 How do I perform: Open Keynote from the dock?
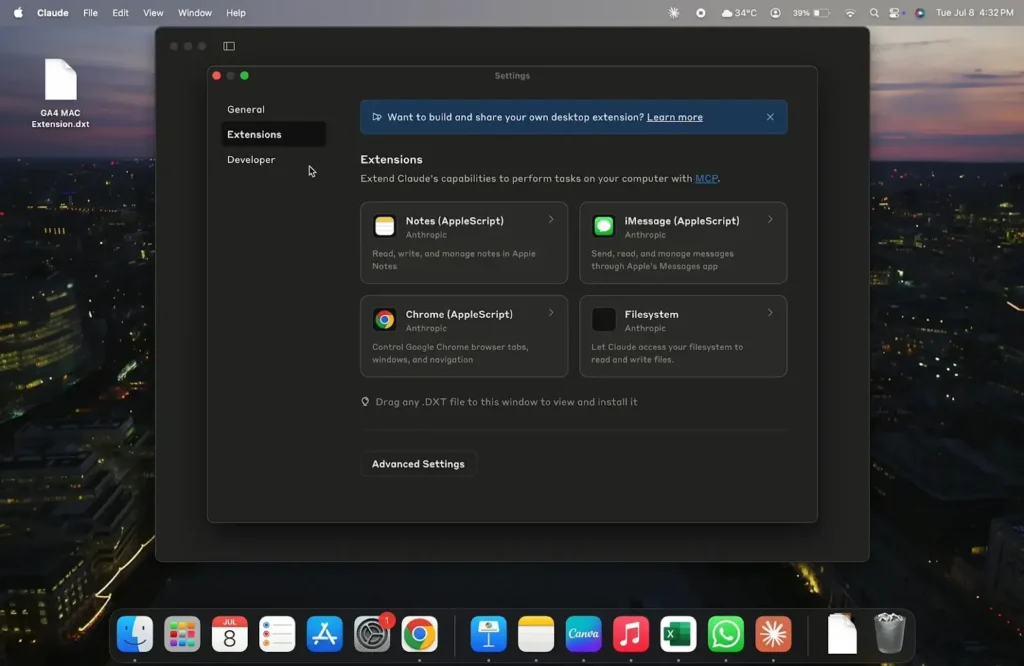488,633
